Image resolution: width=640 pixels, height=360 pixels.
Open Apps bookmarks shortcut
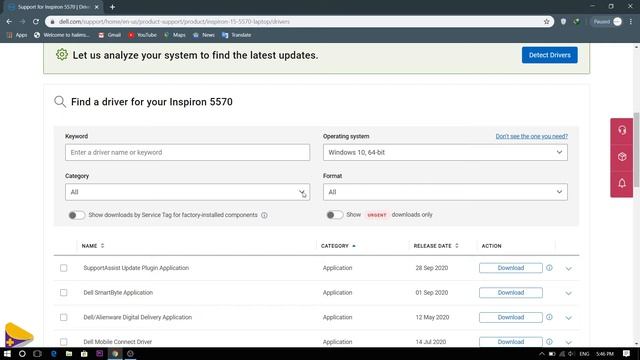17,35
